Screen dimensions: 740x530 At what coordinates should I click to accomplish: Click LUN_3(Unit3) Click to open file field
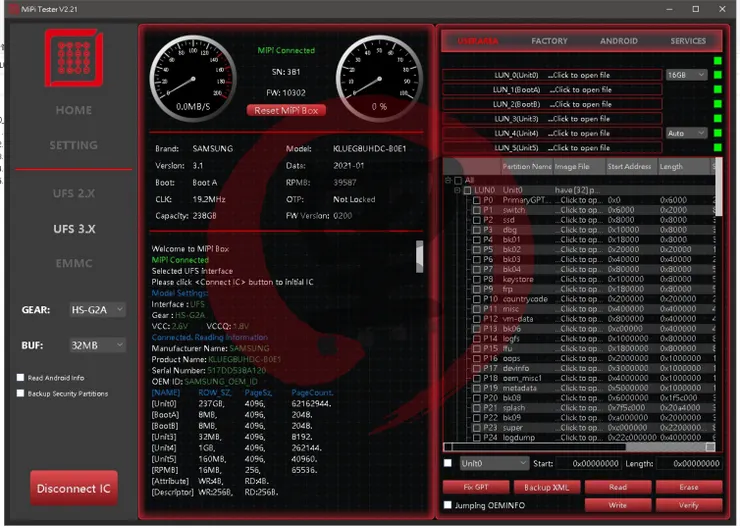(552, 119)
